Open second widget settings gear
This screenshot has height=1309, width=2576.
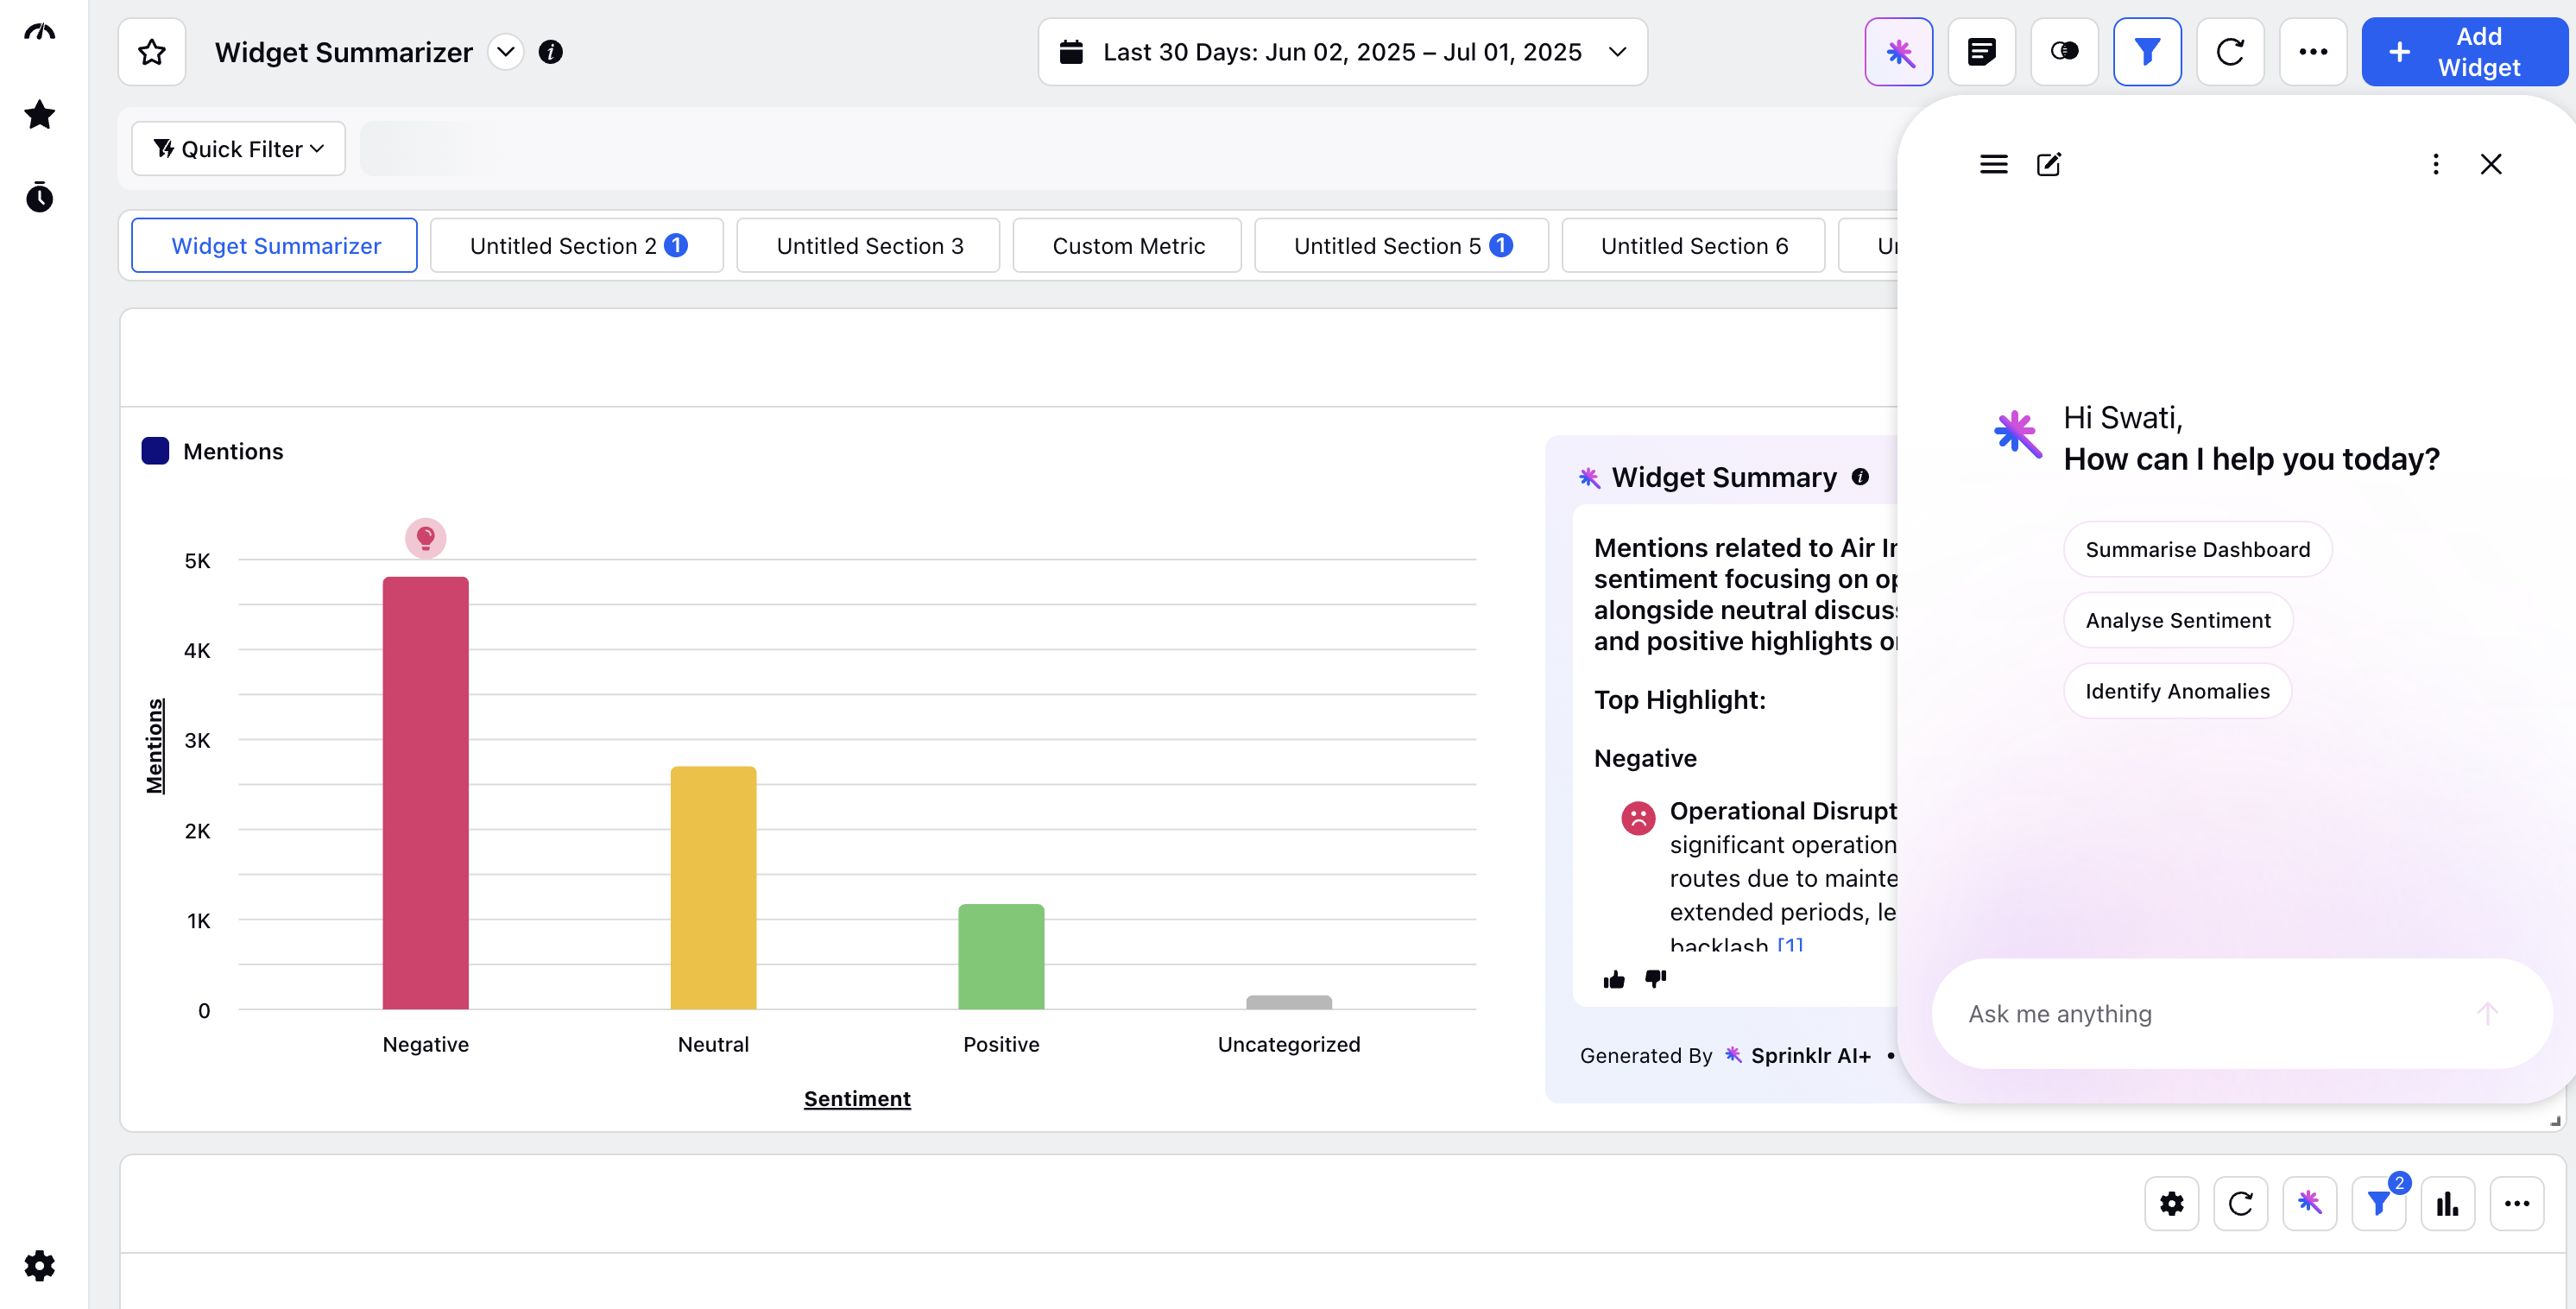tap(2171, 1203)
